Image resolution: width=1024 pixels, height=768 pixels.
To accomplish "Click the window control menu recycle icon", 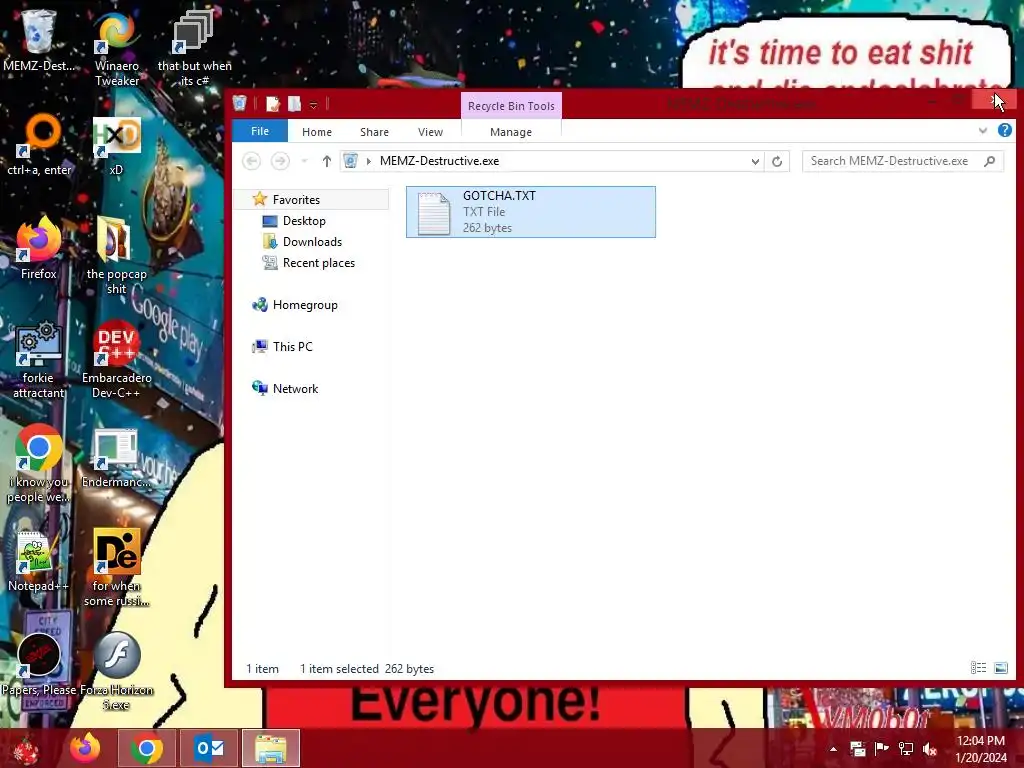I will [x=240, y=103].
